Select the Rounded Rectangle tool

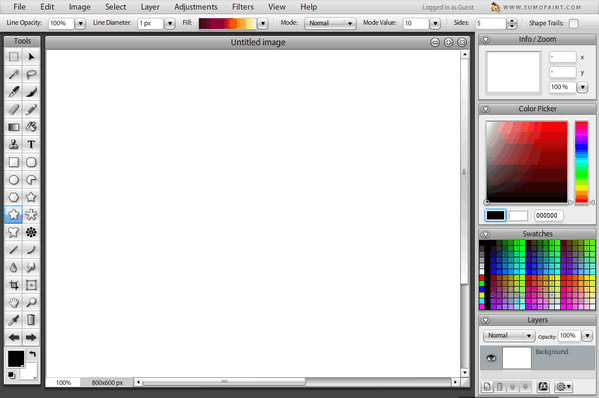pyautogui.click(x=31, y=162)
